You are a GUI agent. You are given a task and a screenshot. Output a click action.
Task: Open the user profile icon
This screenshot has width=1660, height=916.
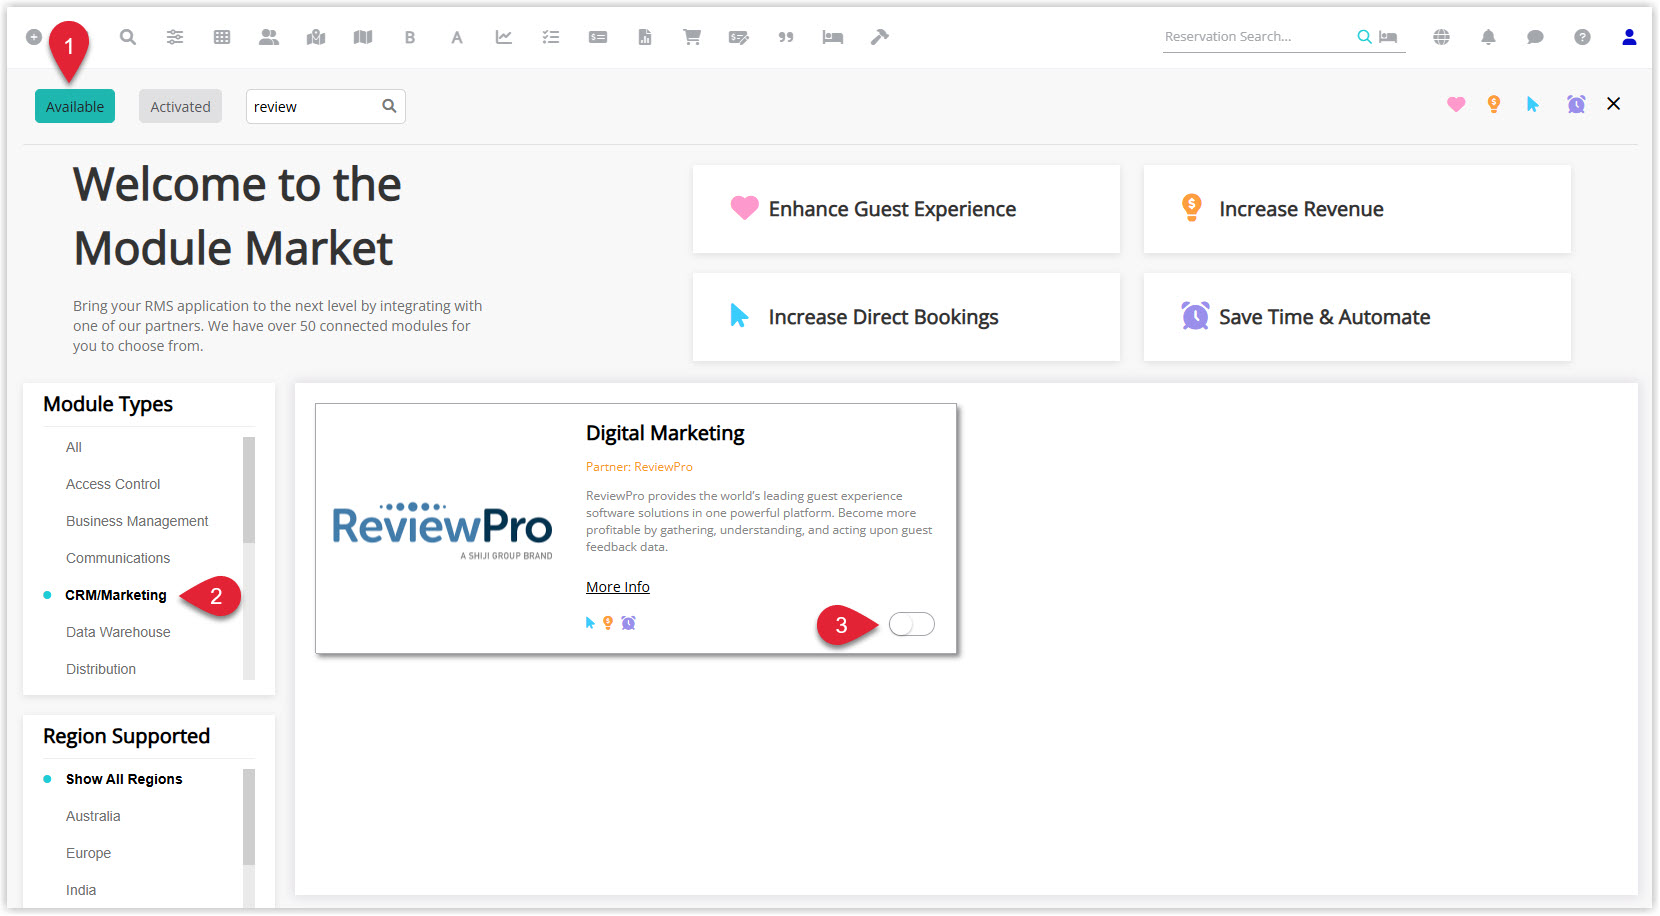coord(1629,37)
